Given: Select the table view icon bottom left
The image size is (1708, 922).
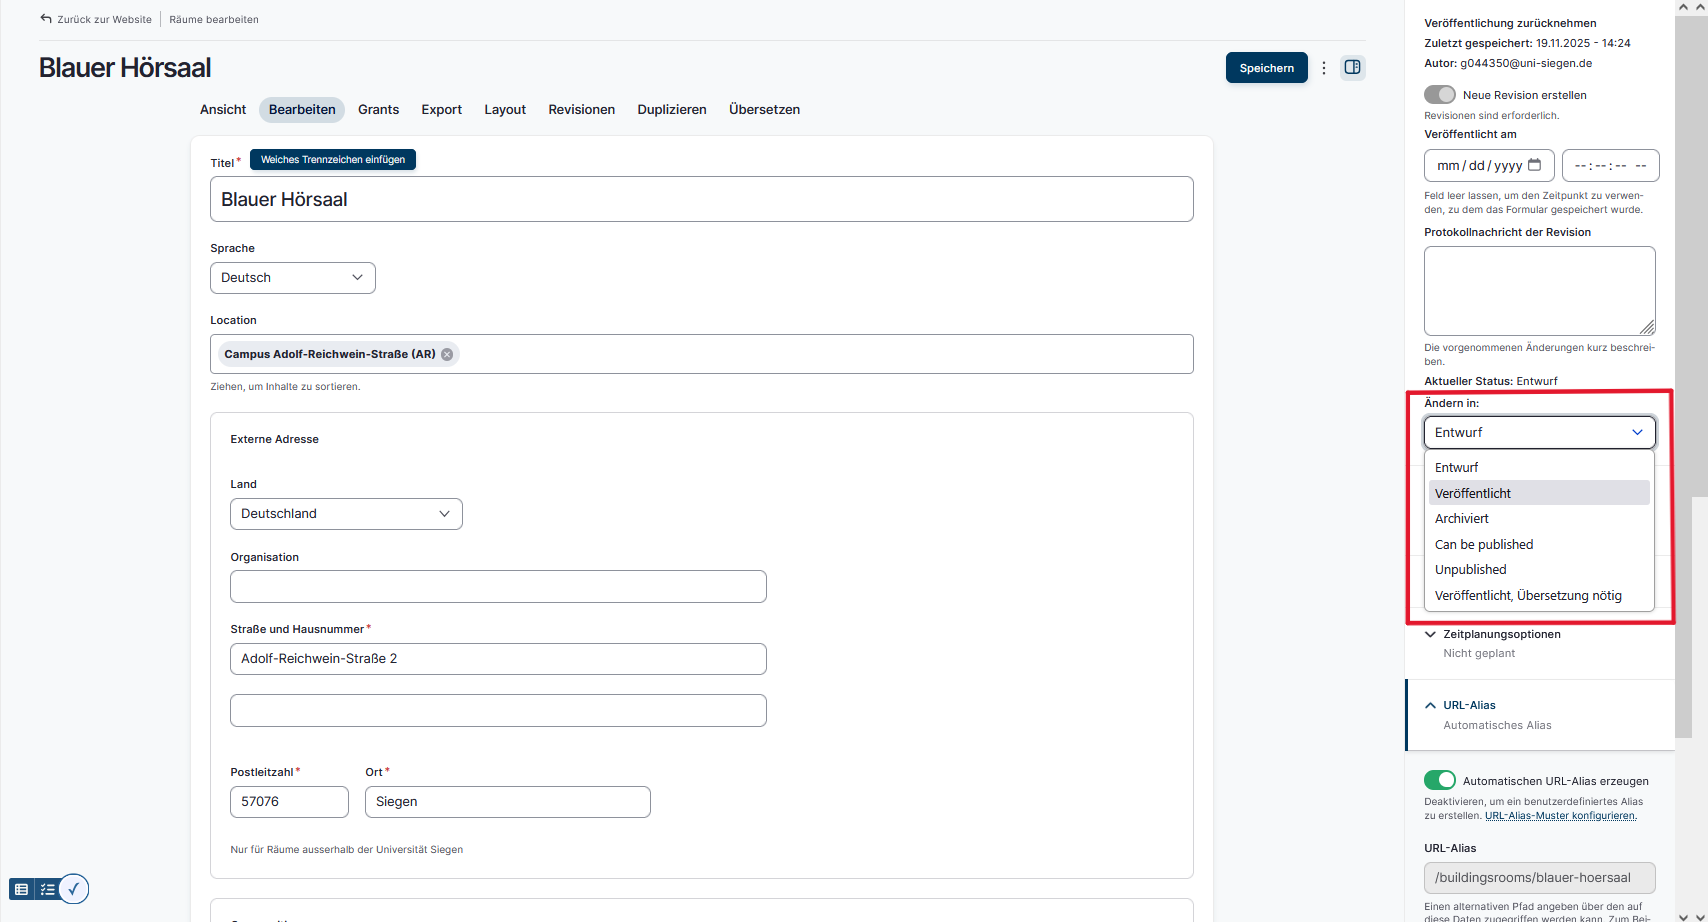Looking at the screenshot, I should [x=22, y=888].
